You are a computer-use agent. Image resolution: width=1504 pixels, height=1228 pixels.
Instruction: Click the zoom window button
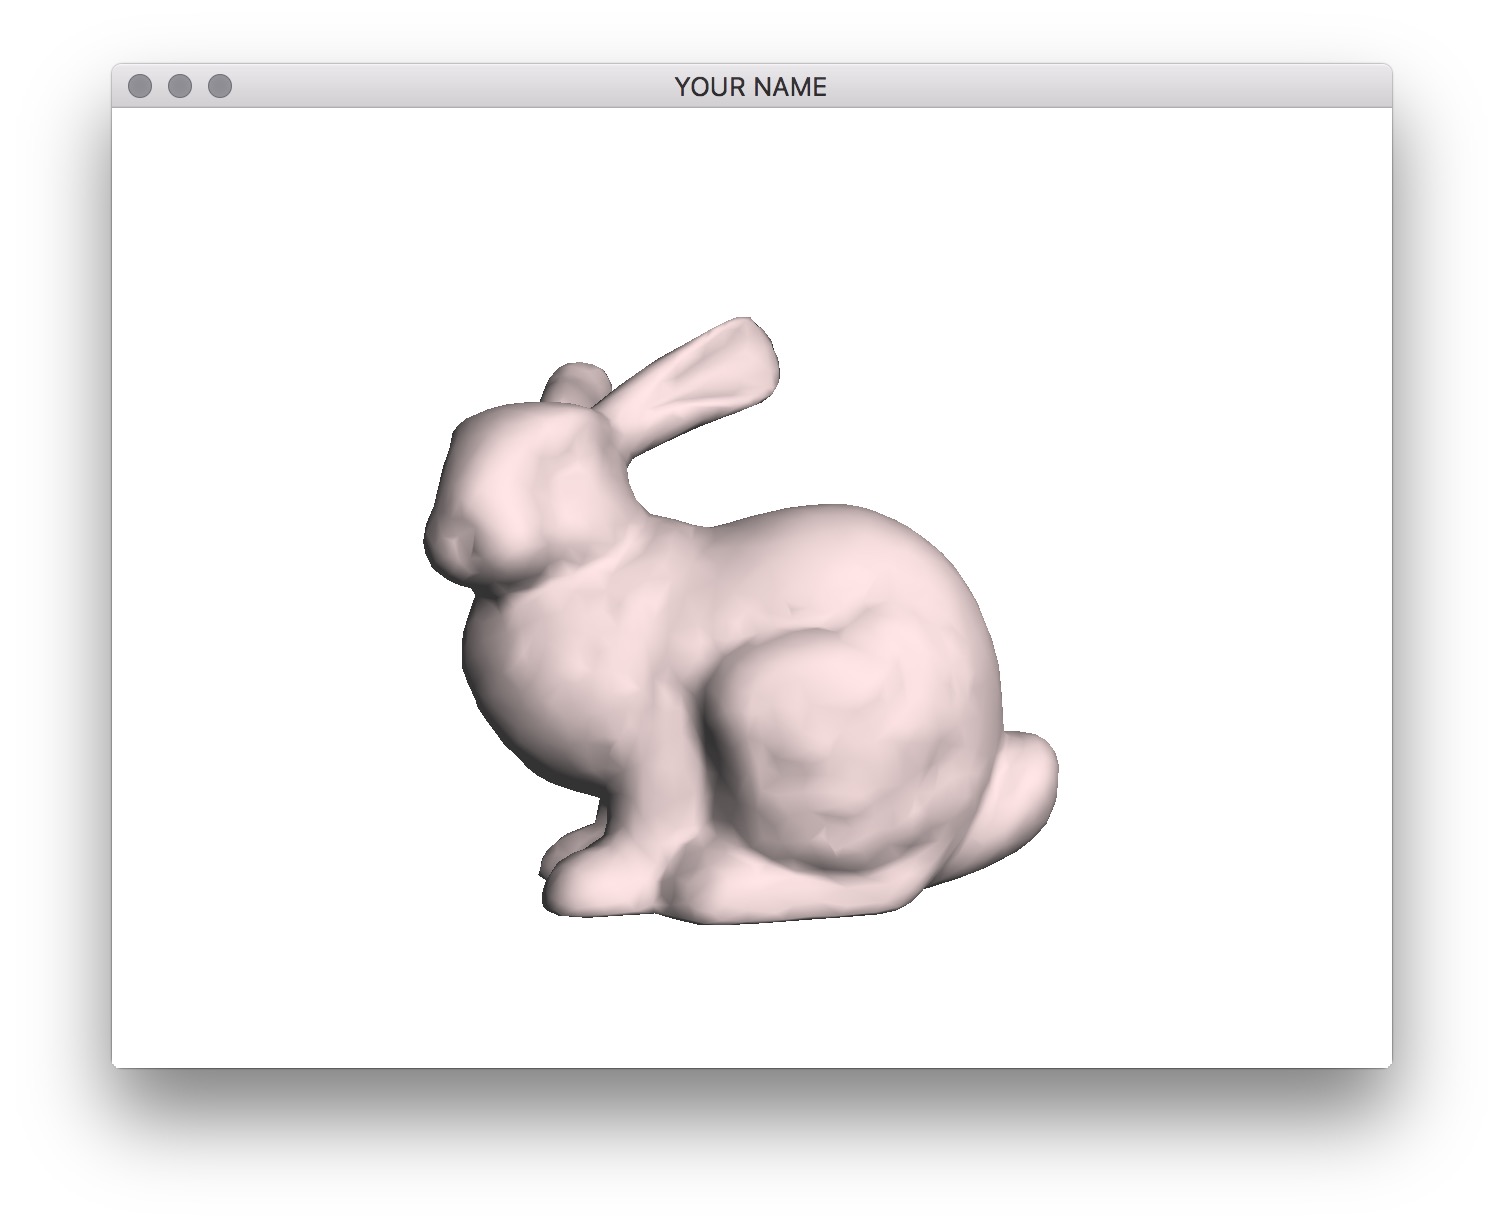click(x=220, y=86)
